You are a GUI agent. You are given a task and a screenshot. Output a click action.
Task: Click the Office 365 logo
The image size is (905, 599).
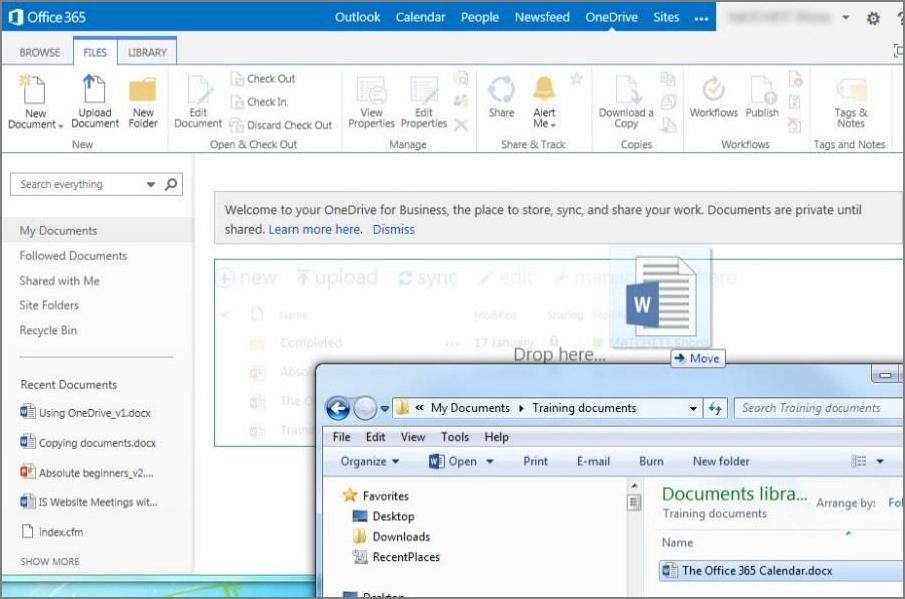coord(47,17)
